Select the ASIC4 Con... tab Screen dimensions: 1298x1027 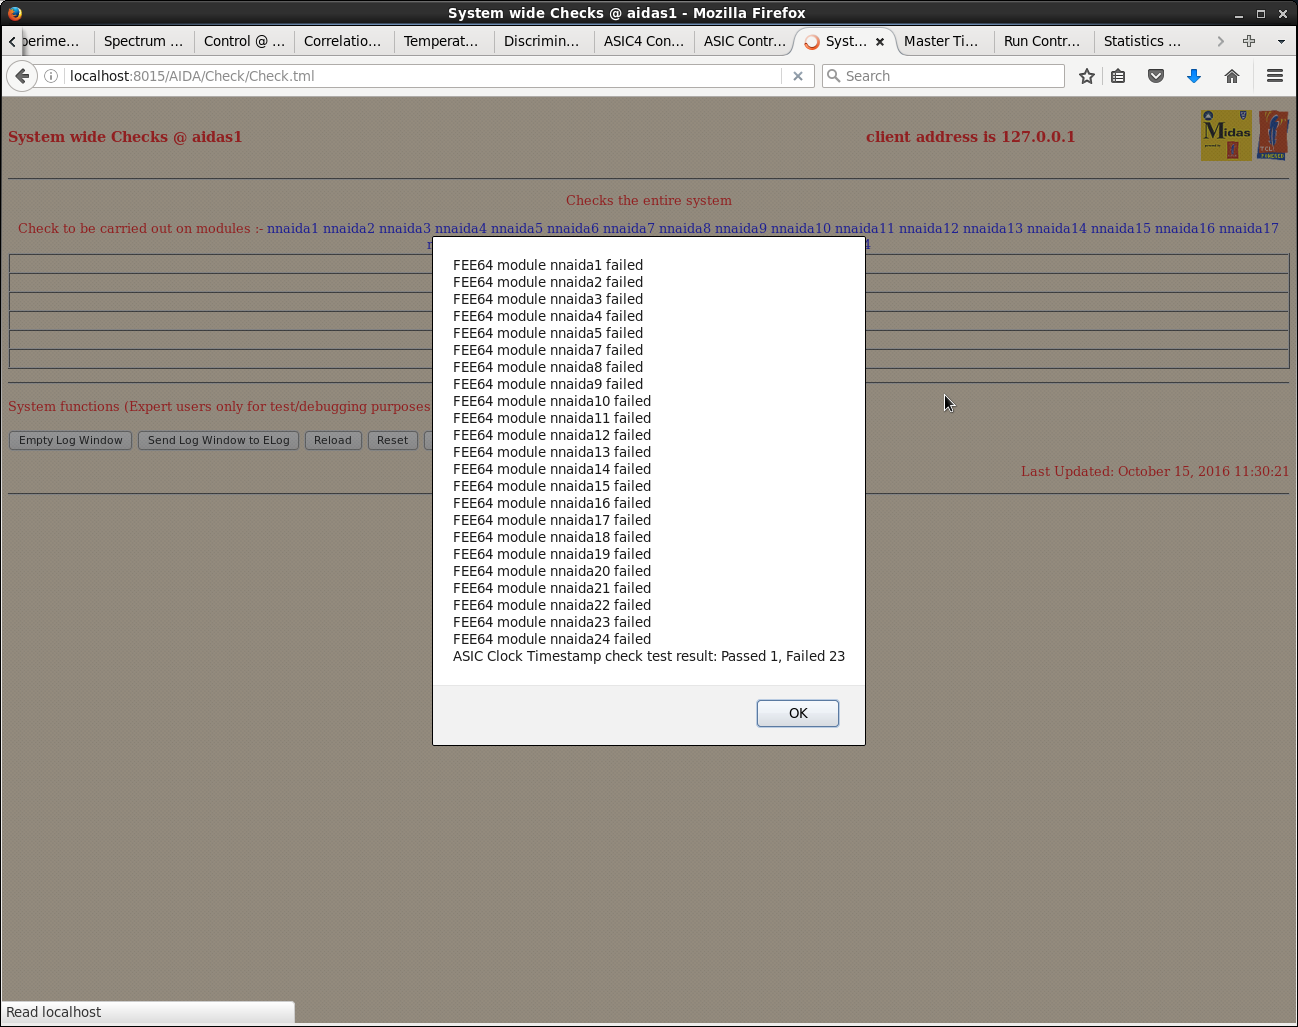(x=644, y=41)
